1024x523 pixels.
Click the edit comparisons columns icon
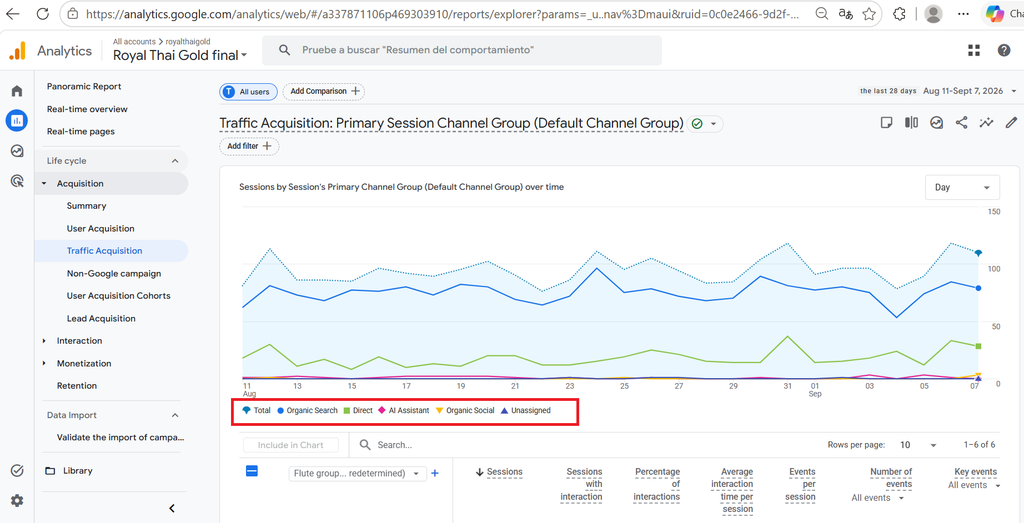pos(911,123)
